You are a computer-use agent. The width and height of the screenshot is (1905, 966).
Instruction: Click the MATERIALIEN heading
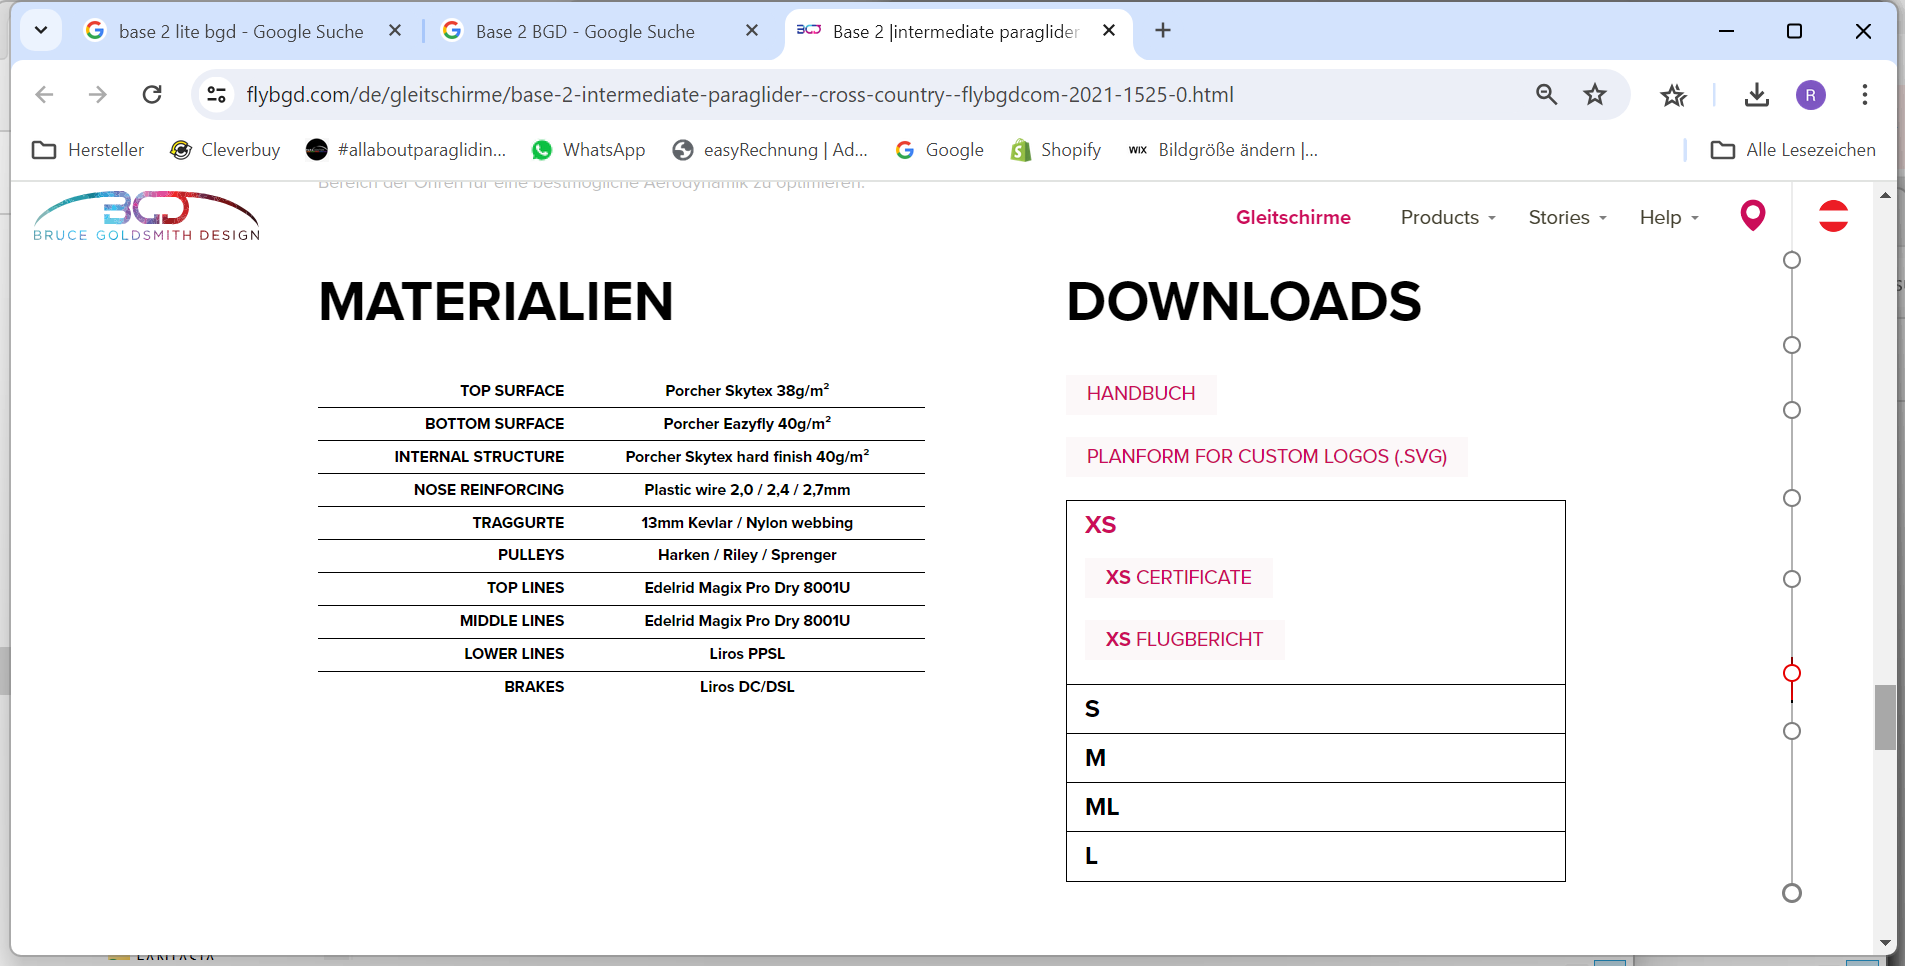tap(496, 302)
